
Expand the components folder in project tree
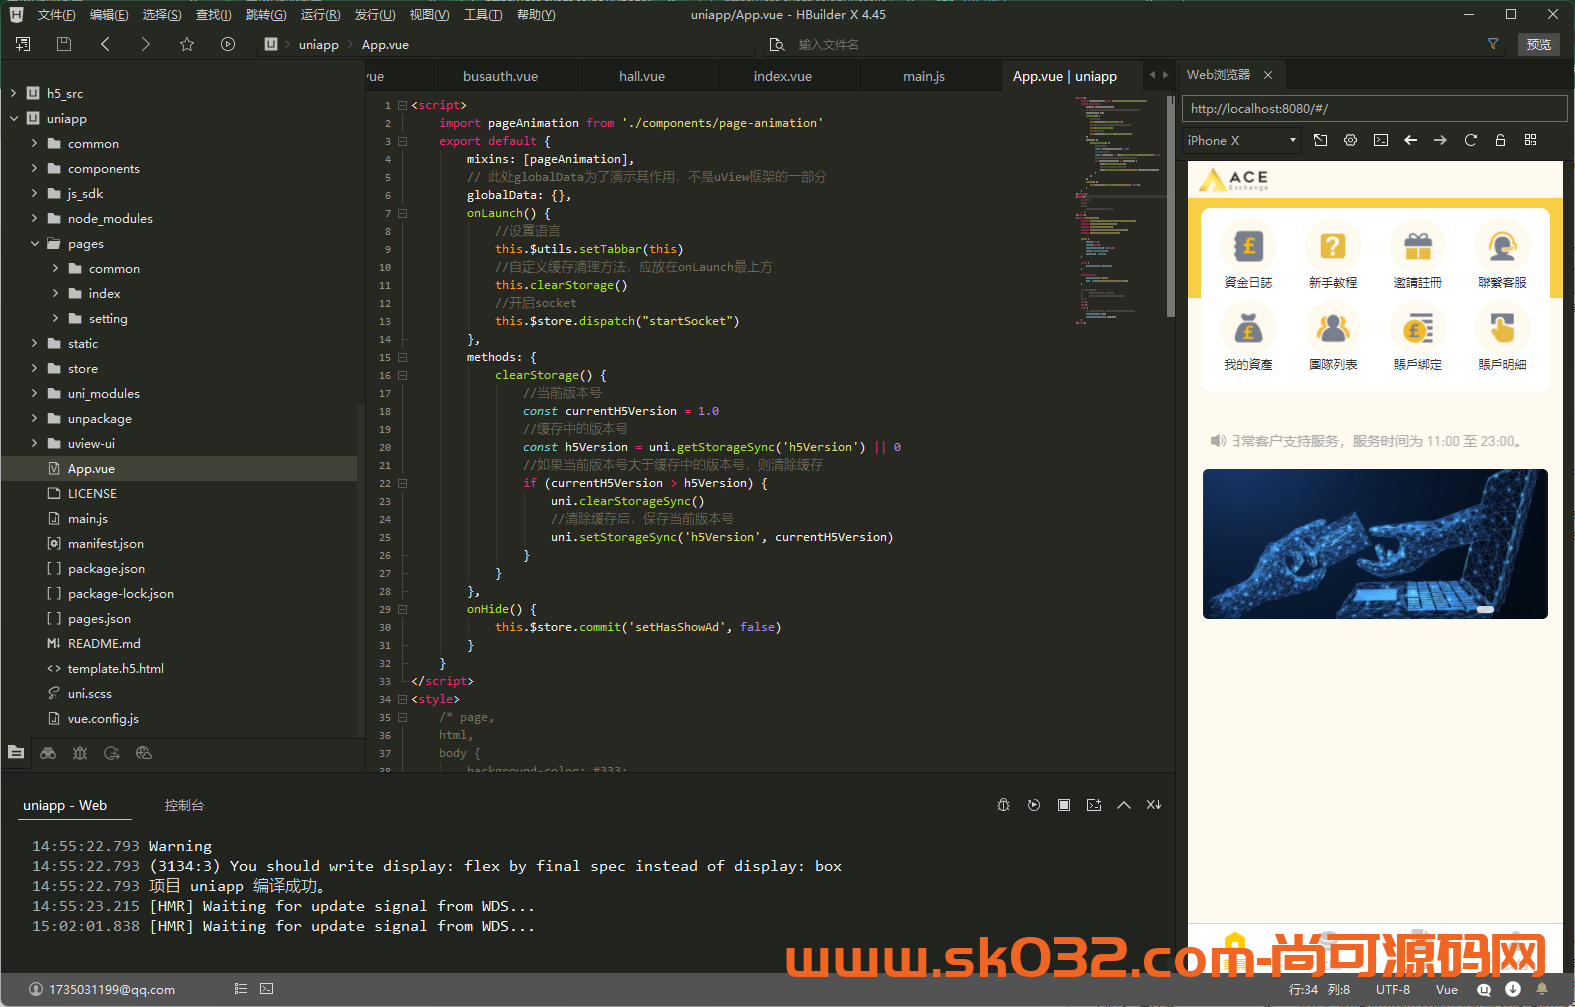click(x=35, y=169)
